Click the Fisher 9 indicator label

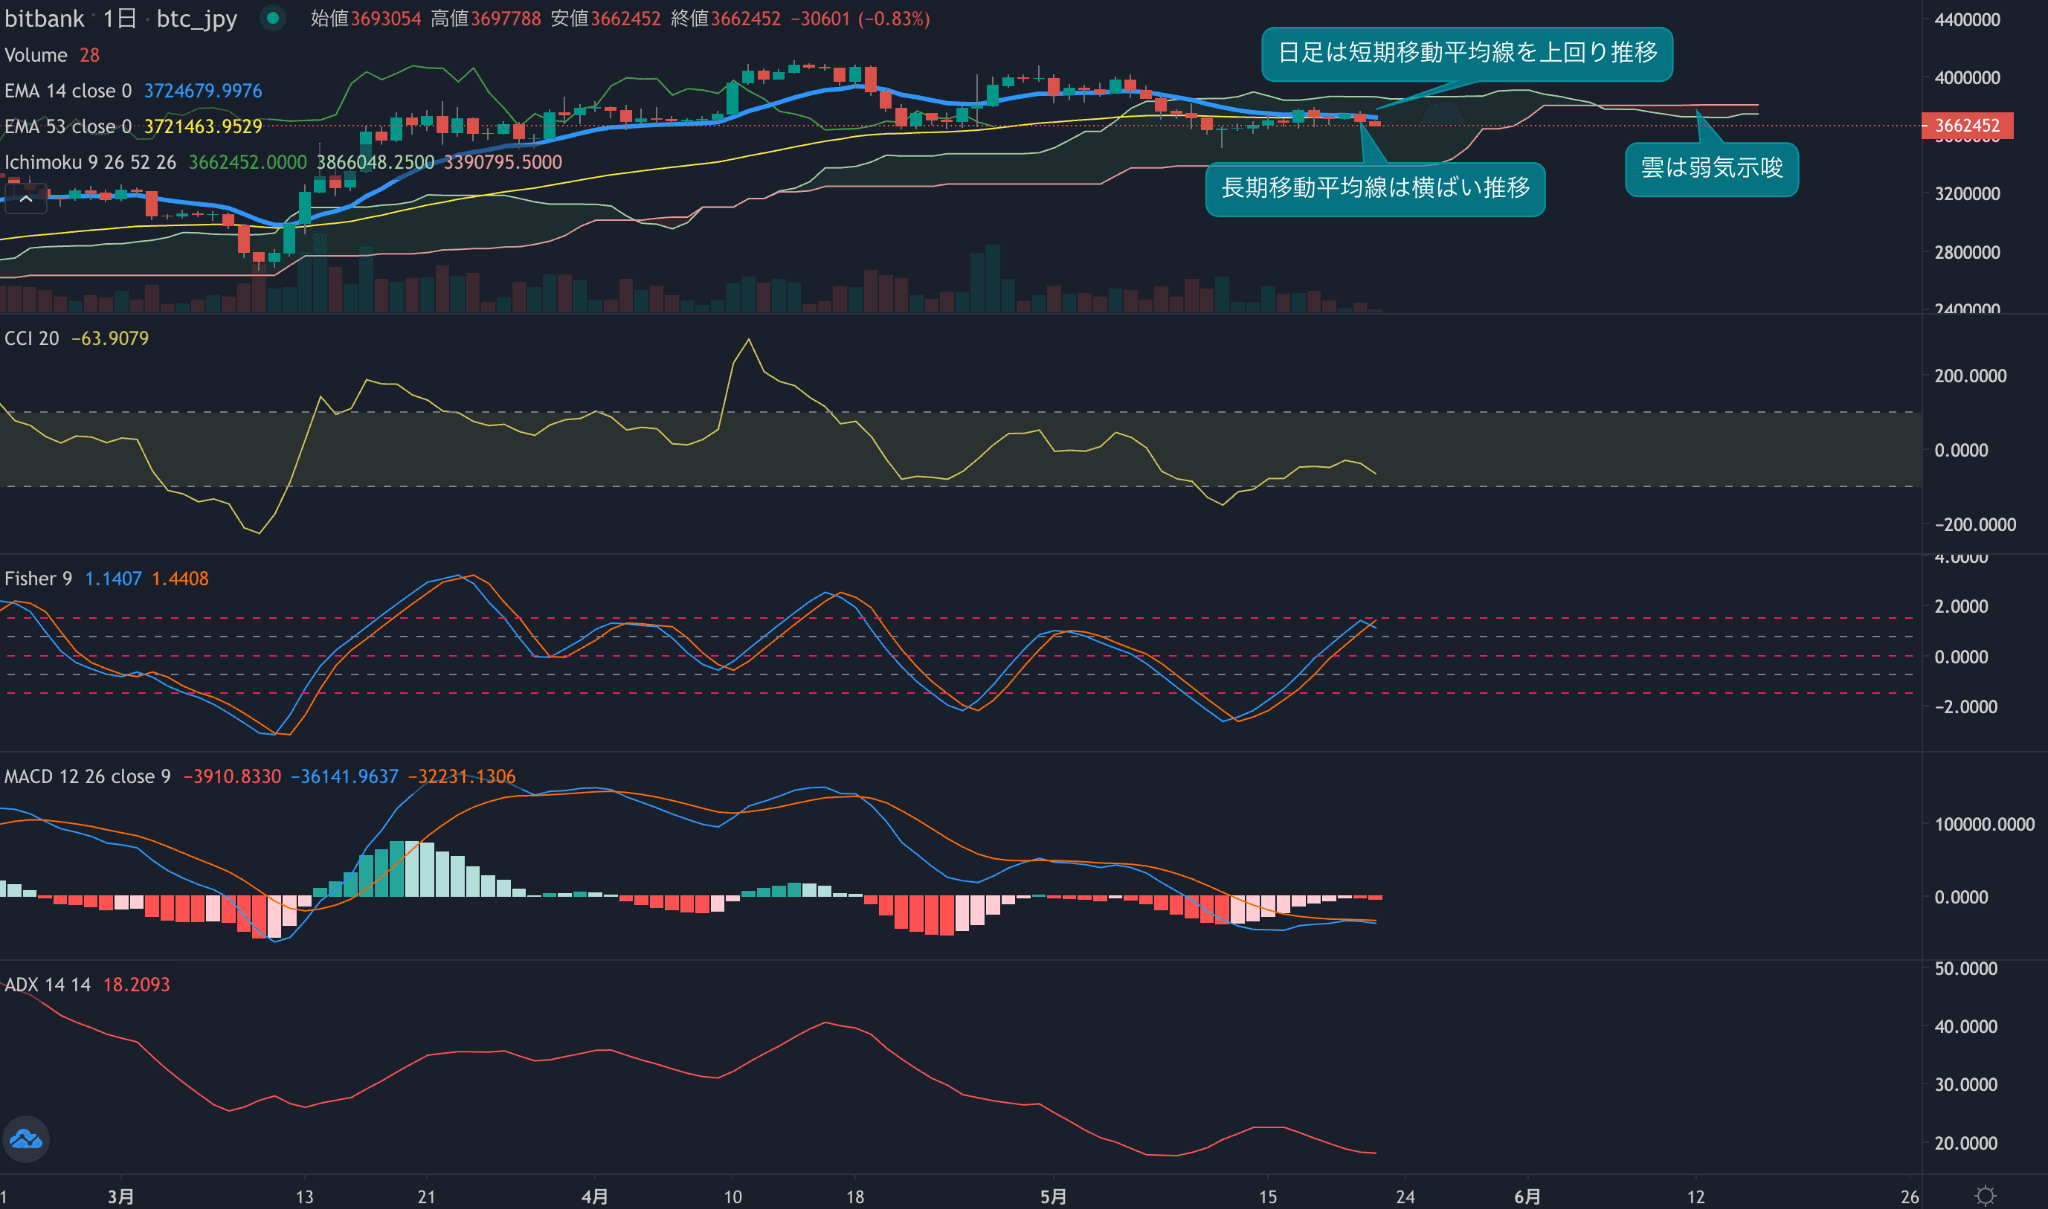pyautogui.click(x=38, y=579)
